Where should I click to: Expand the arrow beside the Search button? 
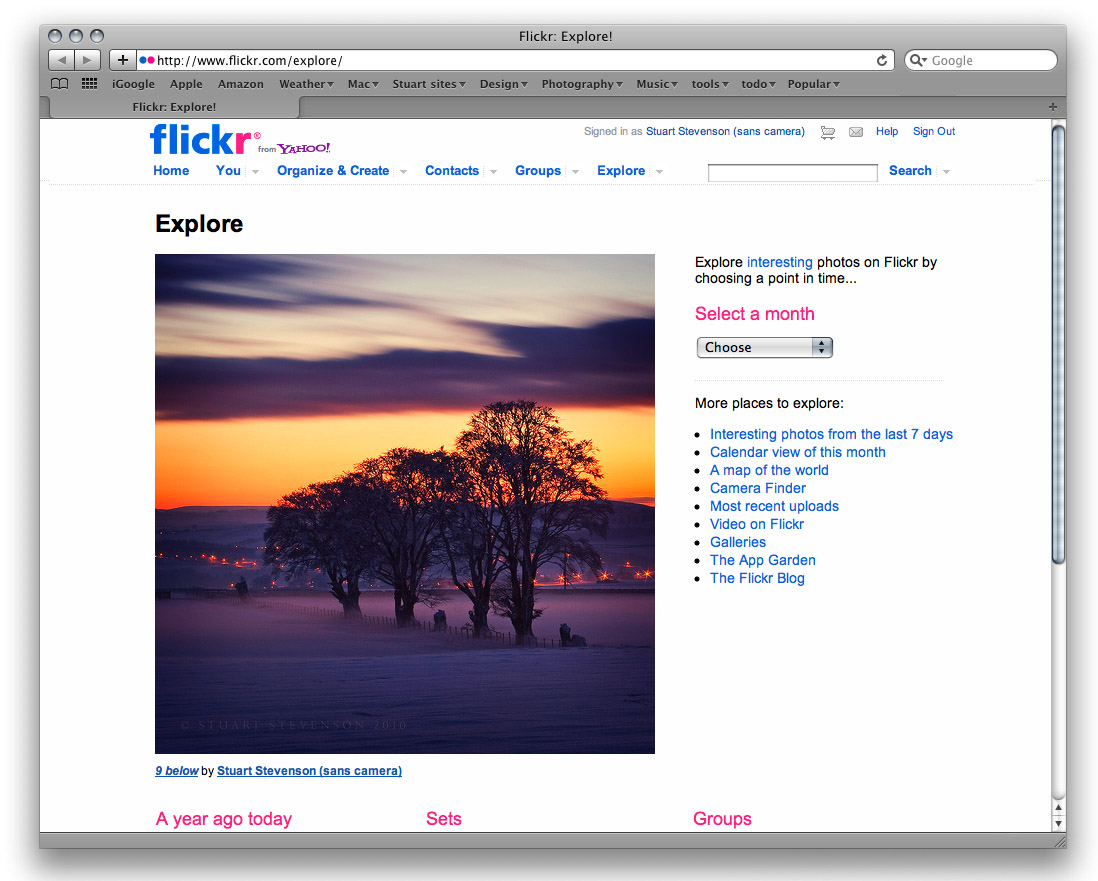[x=946, y=172]
